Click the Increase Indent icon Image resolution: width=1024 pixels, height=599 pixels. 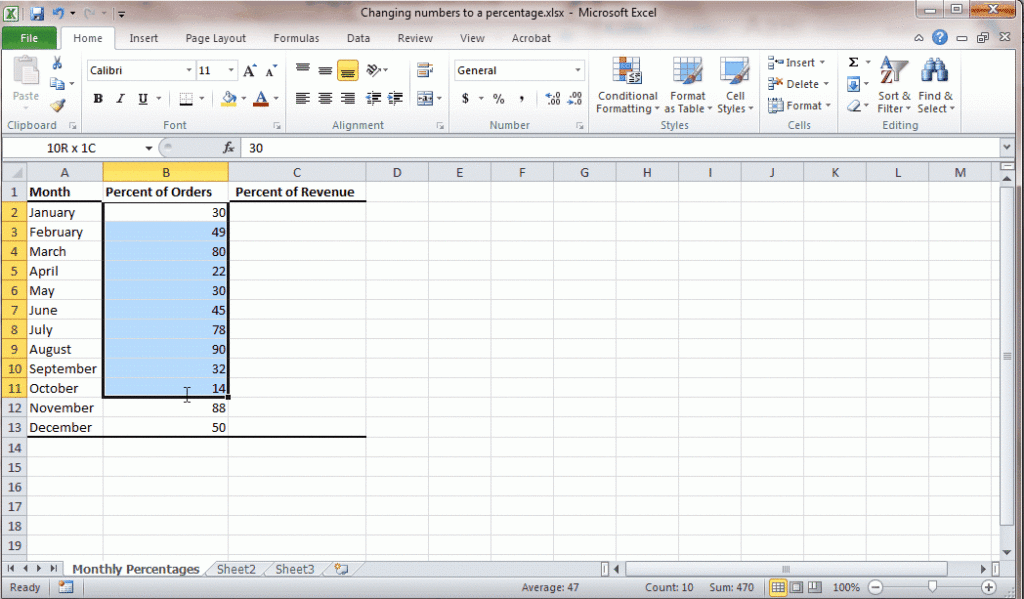395,99
